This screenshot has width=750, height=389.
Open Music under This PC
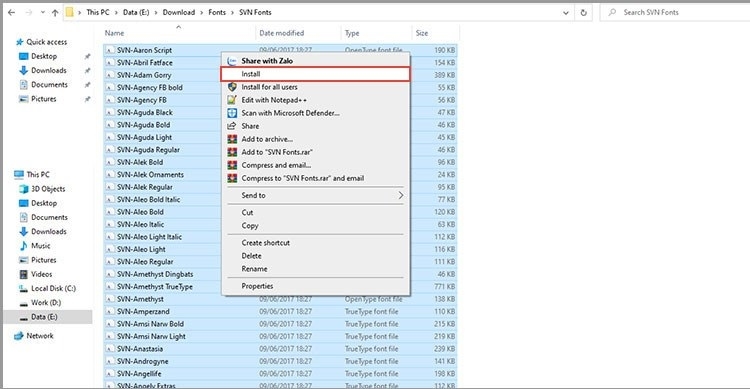click(41, 246)
